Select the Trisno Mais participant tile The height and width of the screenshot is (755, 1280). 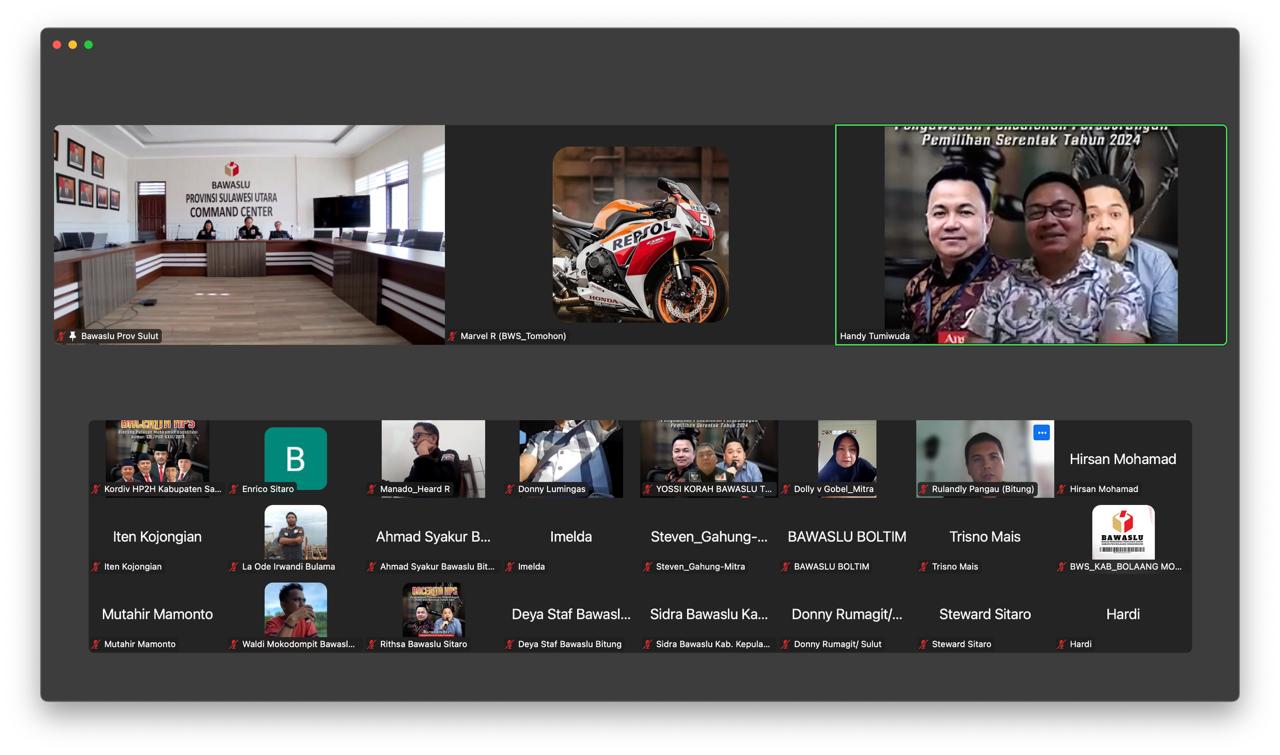click(985, 537)
